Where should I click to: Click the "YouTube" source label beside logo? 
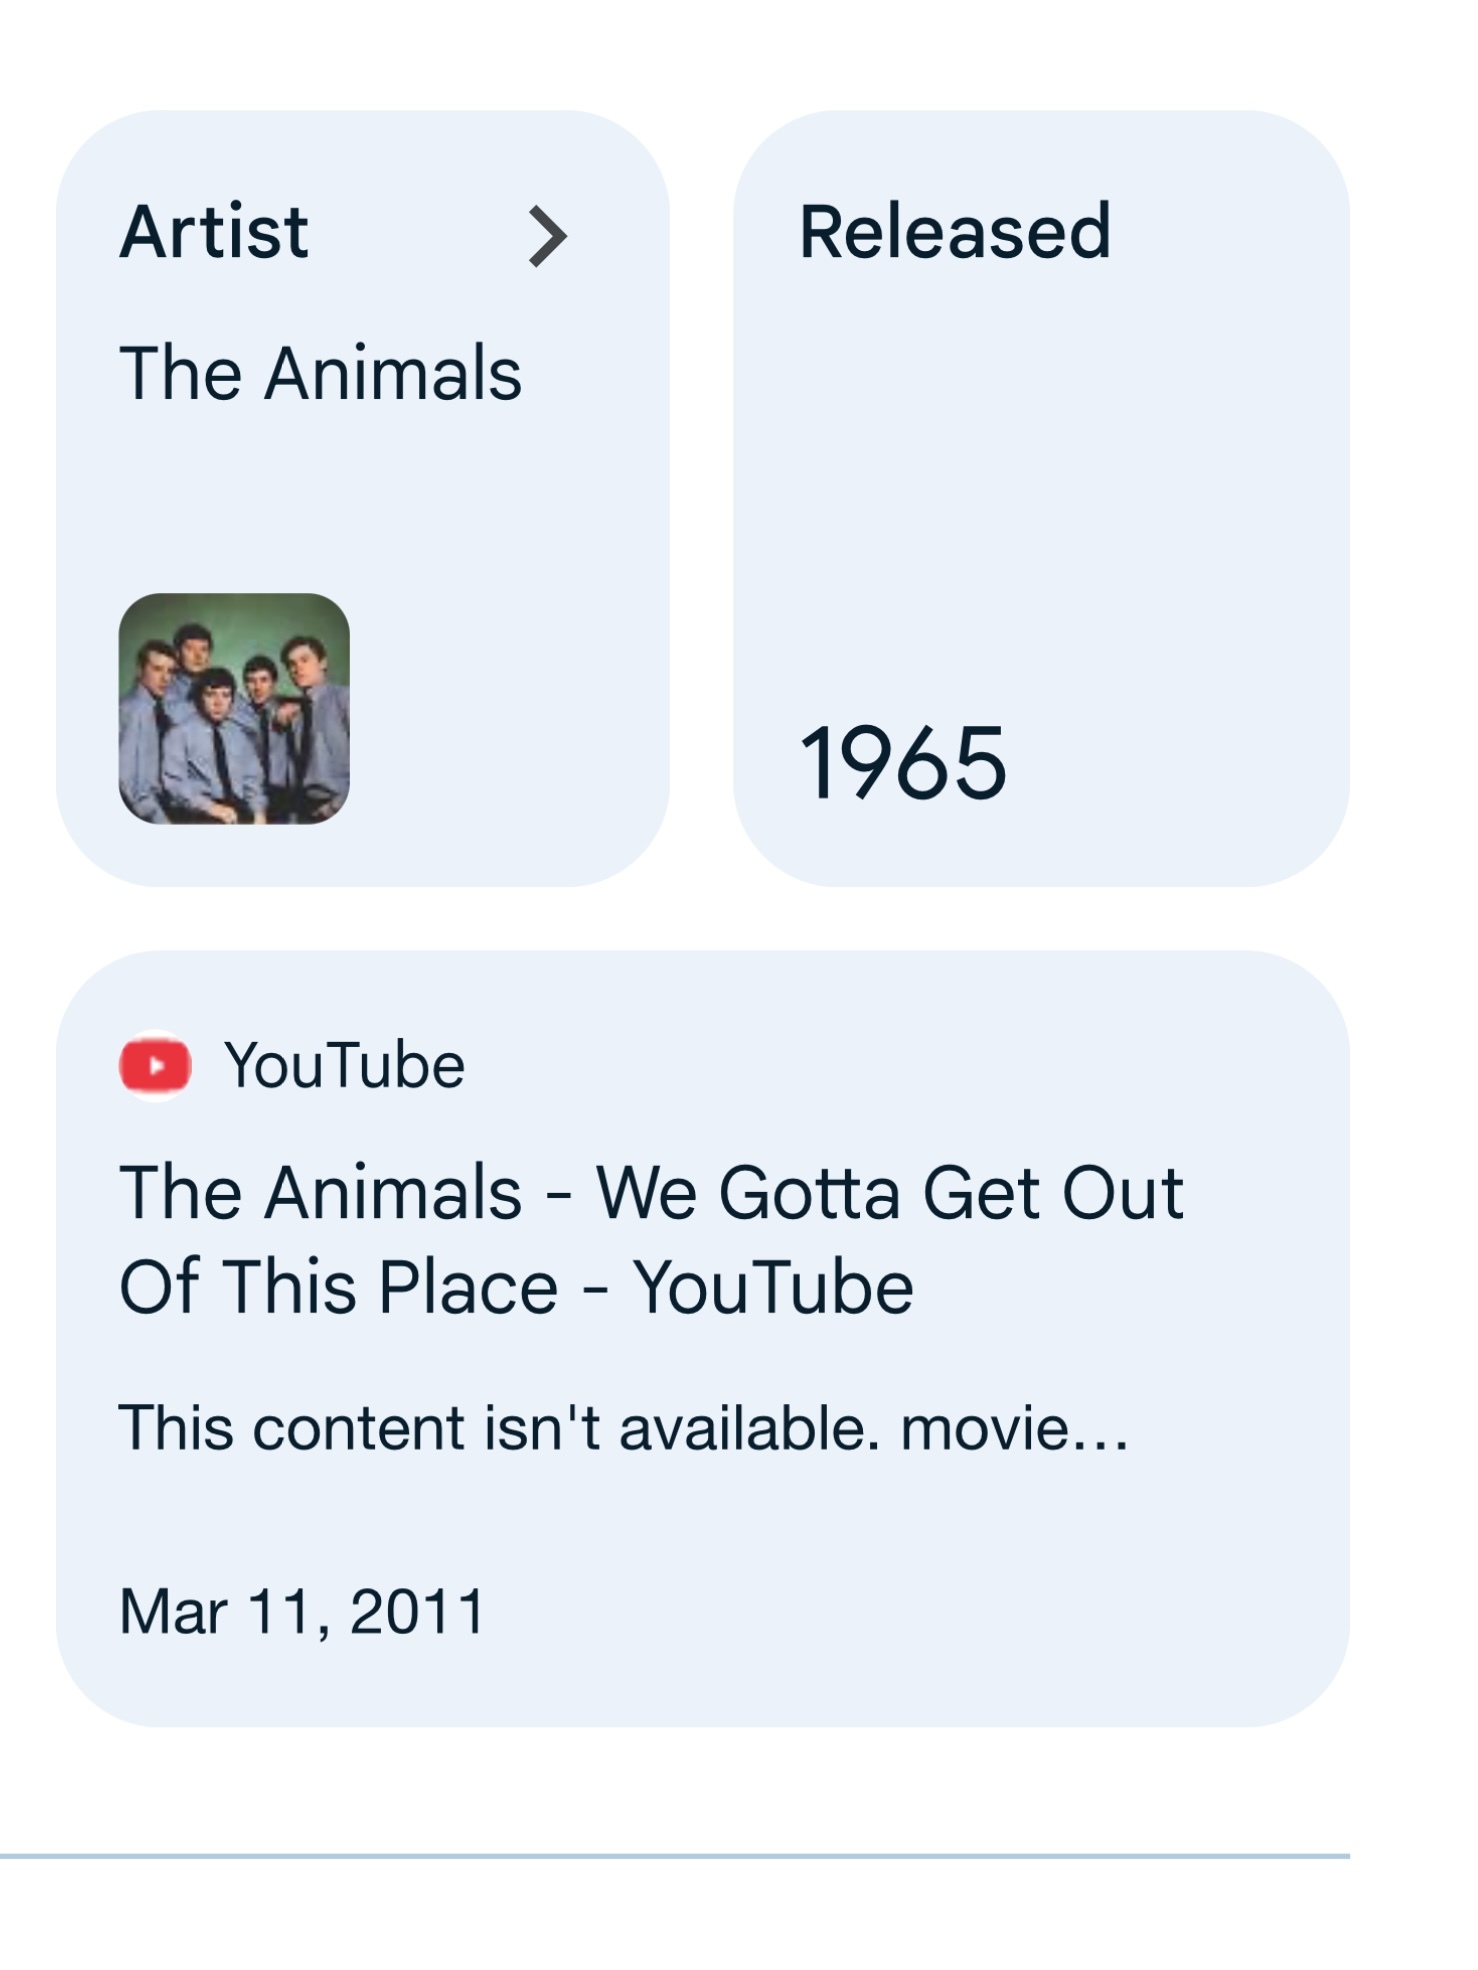click(344, 1065)
